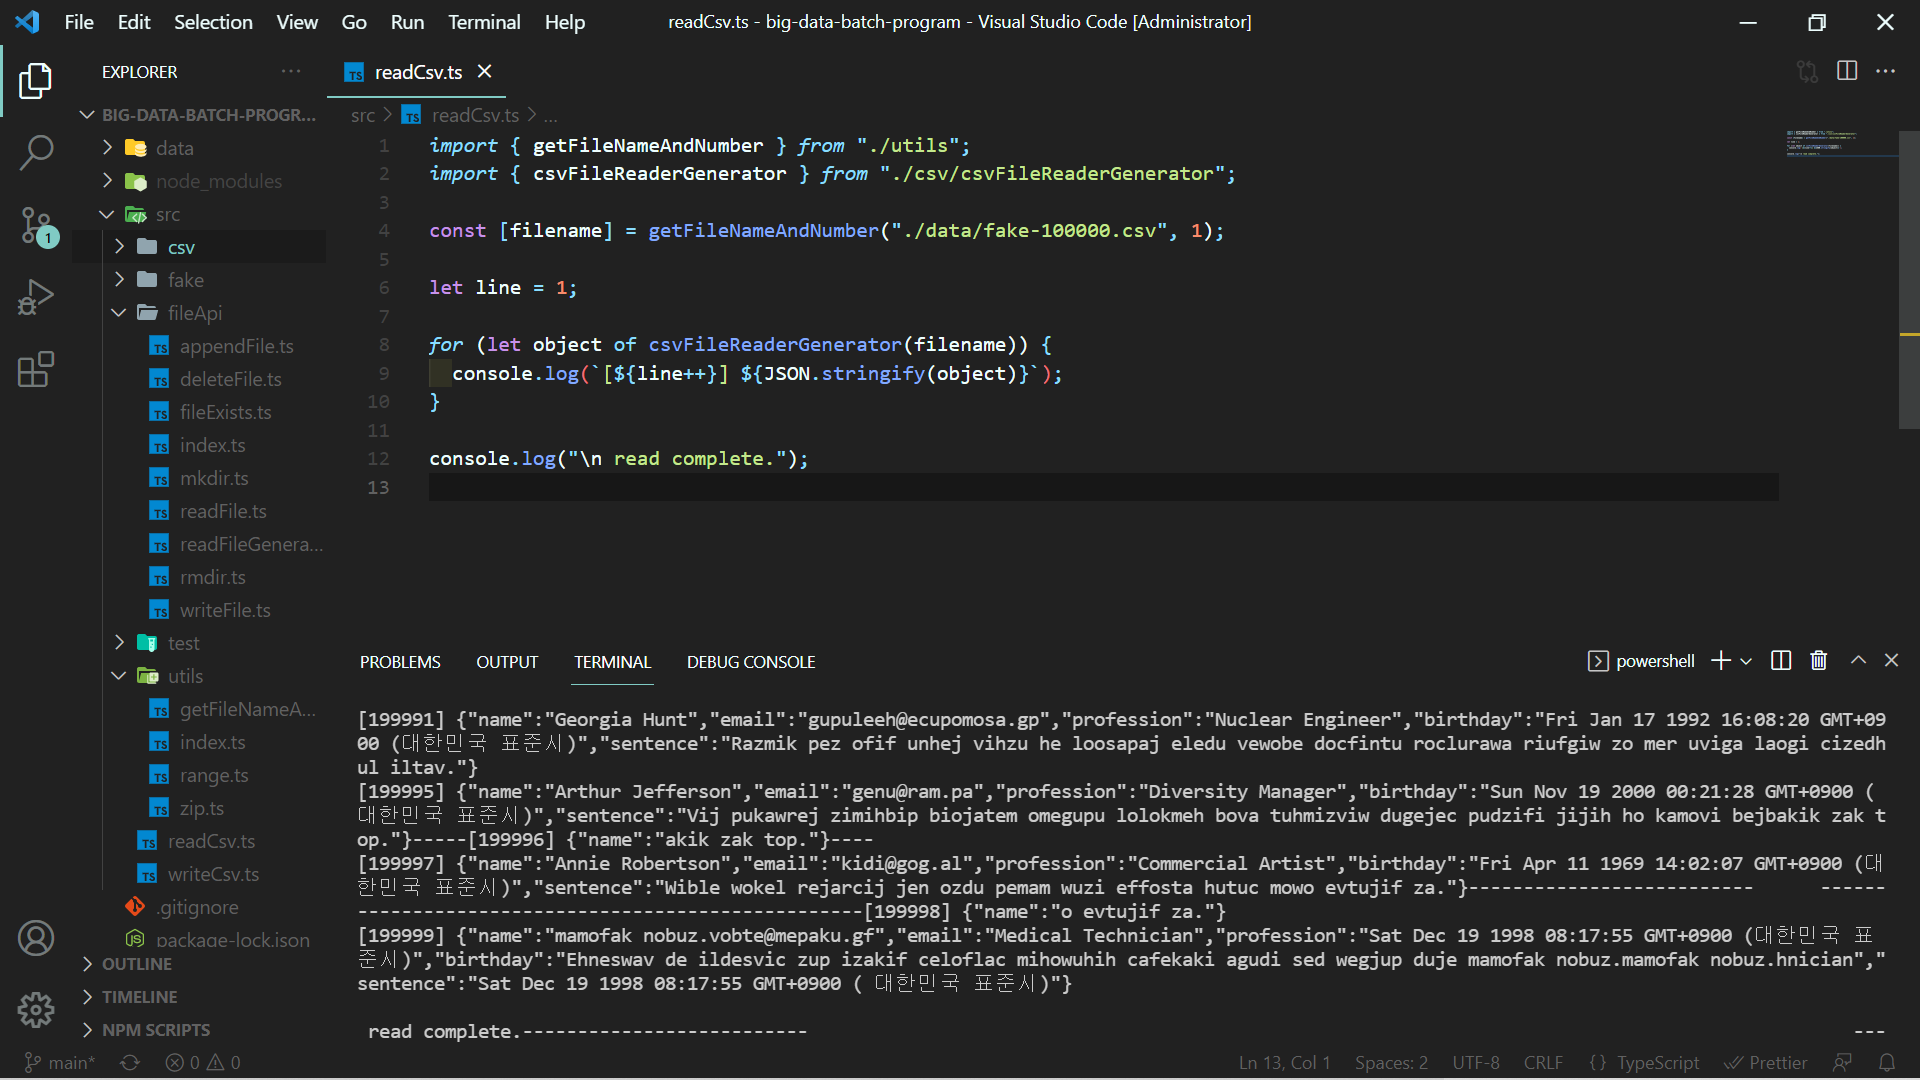Viewport: 1920px width, 1080px height.
Task: Open the Accounts icon
Action: coord(36,938)
